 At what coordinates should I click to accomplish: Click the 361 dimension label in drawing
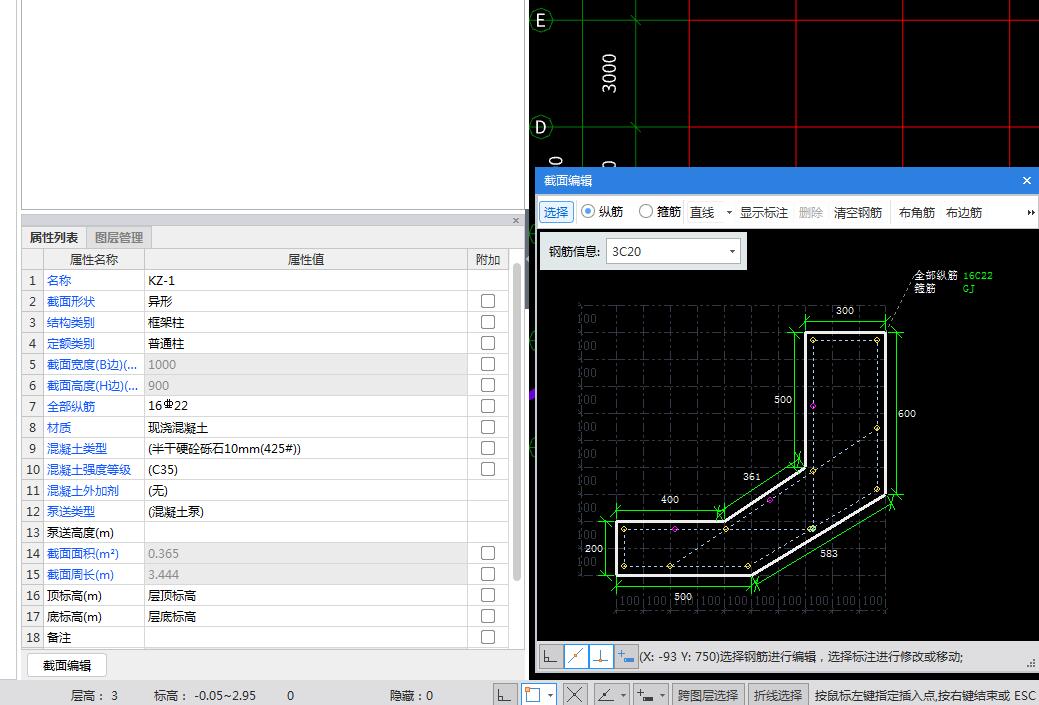tap(751, 476)
